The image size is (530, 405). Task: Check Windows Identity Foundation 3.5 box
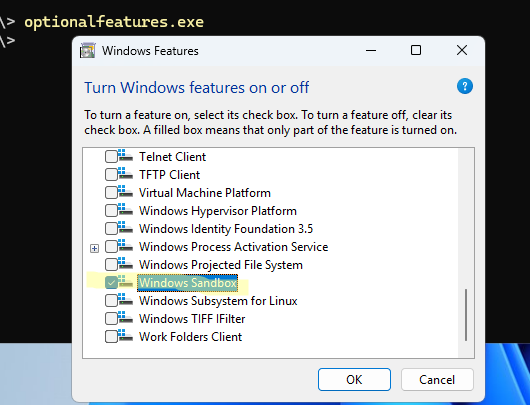[x=111, y=229]
